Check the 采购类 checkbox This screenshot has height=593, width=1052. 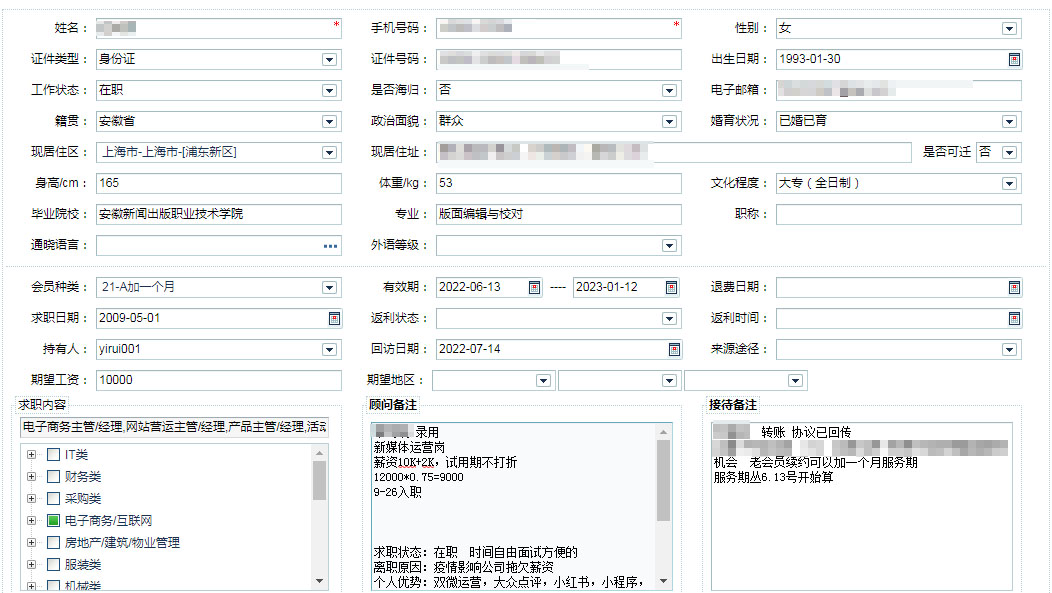[x=54, y=498]
